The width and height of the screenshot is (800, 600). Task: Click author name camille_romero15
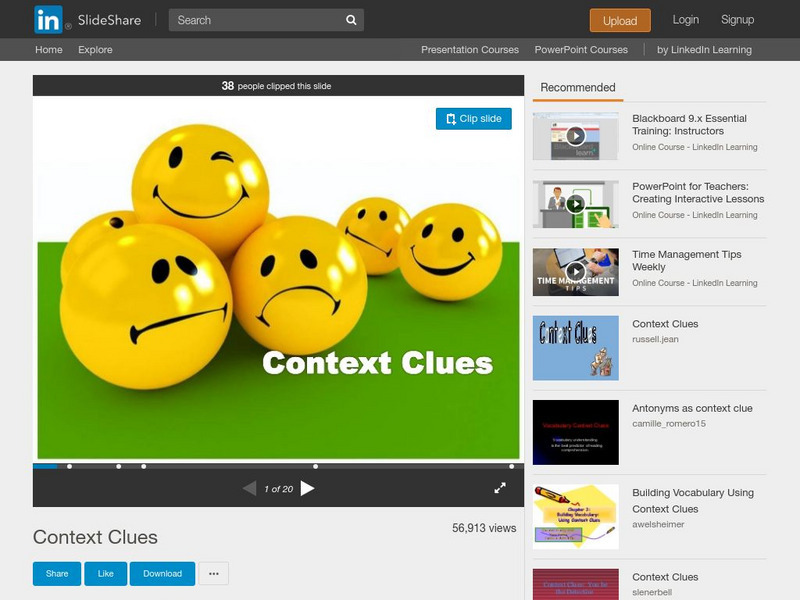coord(669,423)
